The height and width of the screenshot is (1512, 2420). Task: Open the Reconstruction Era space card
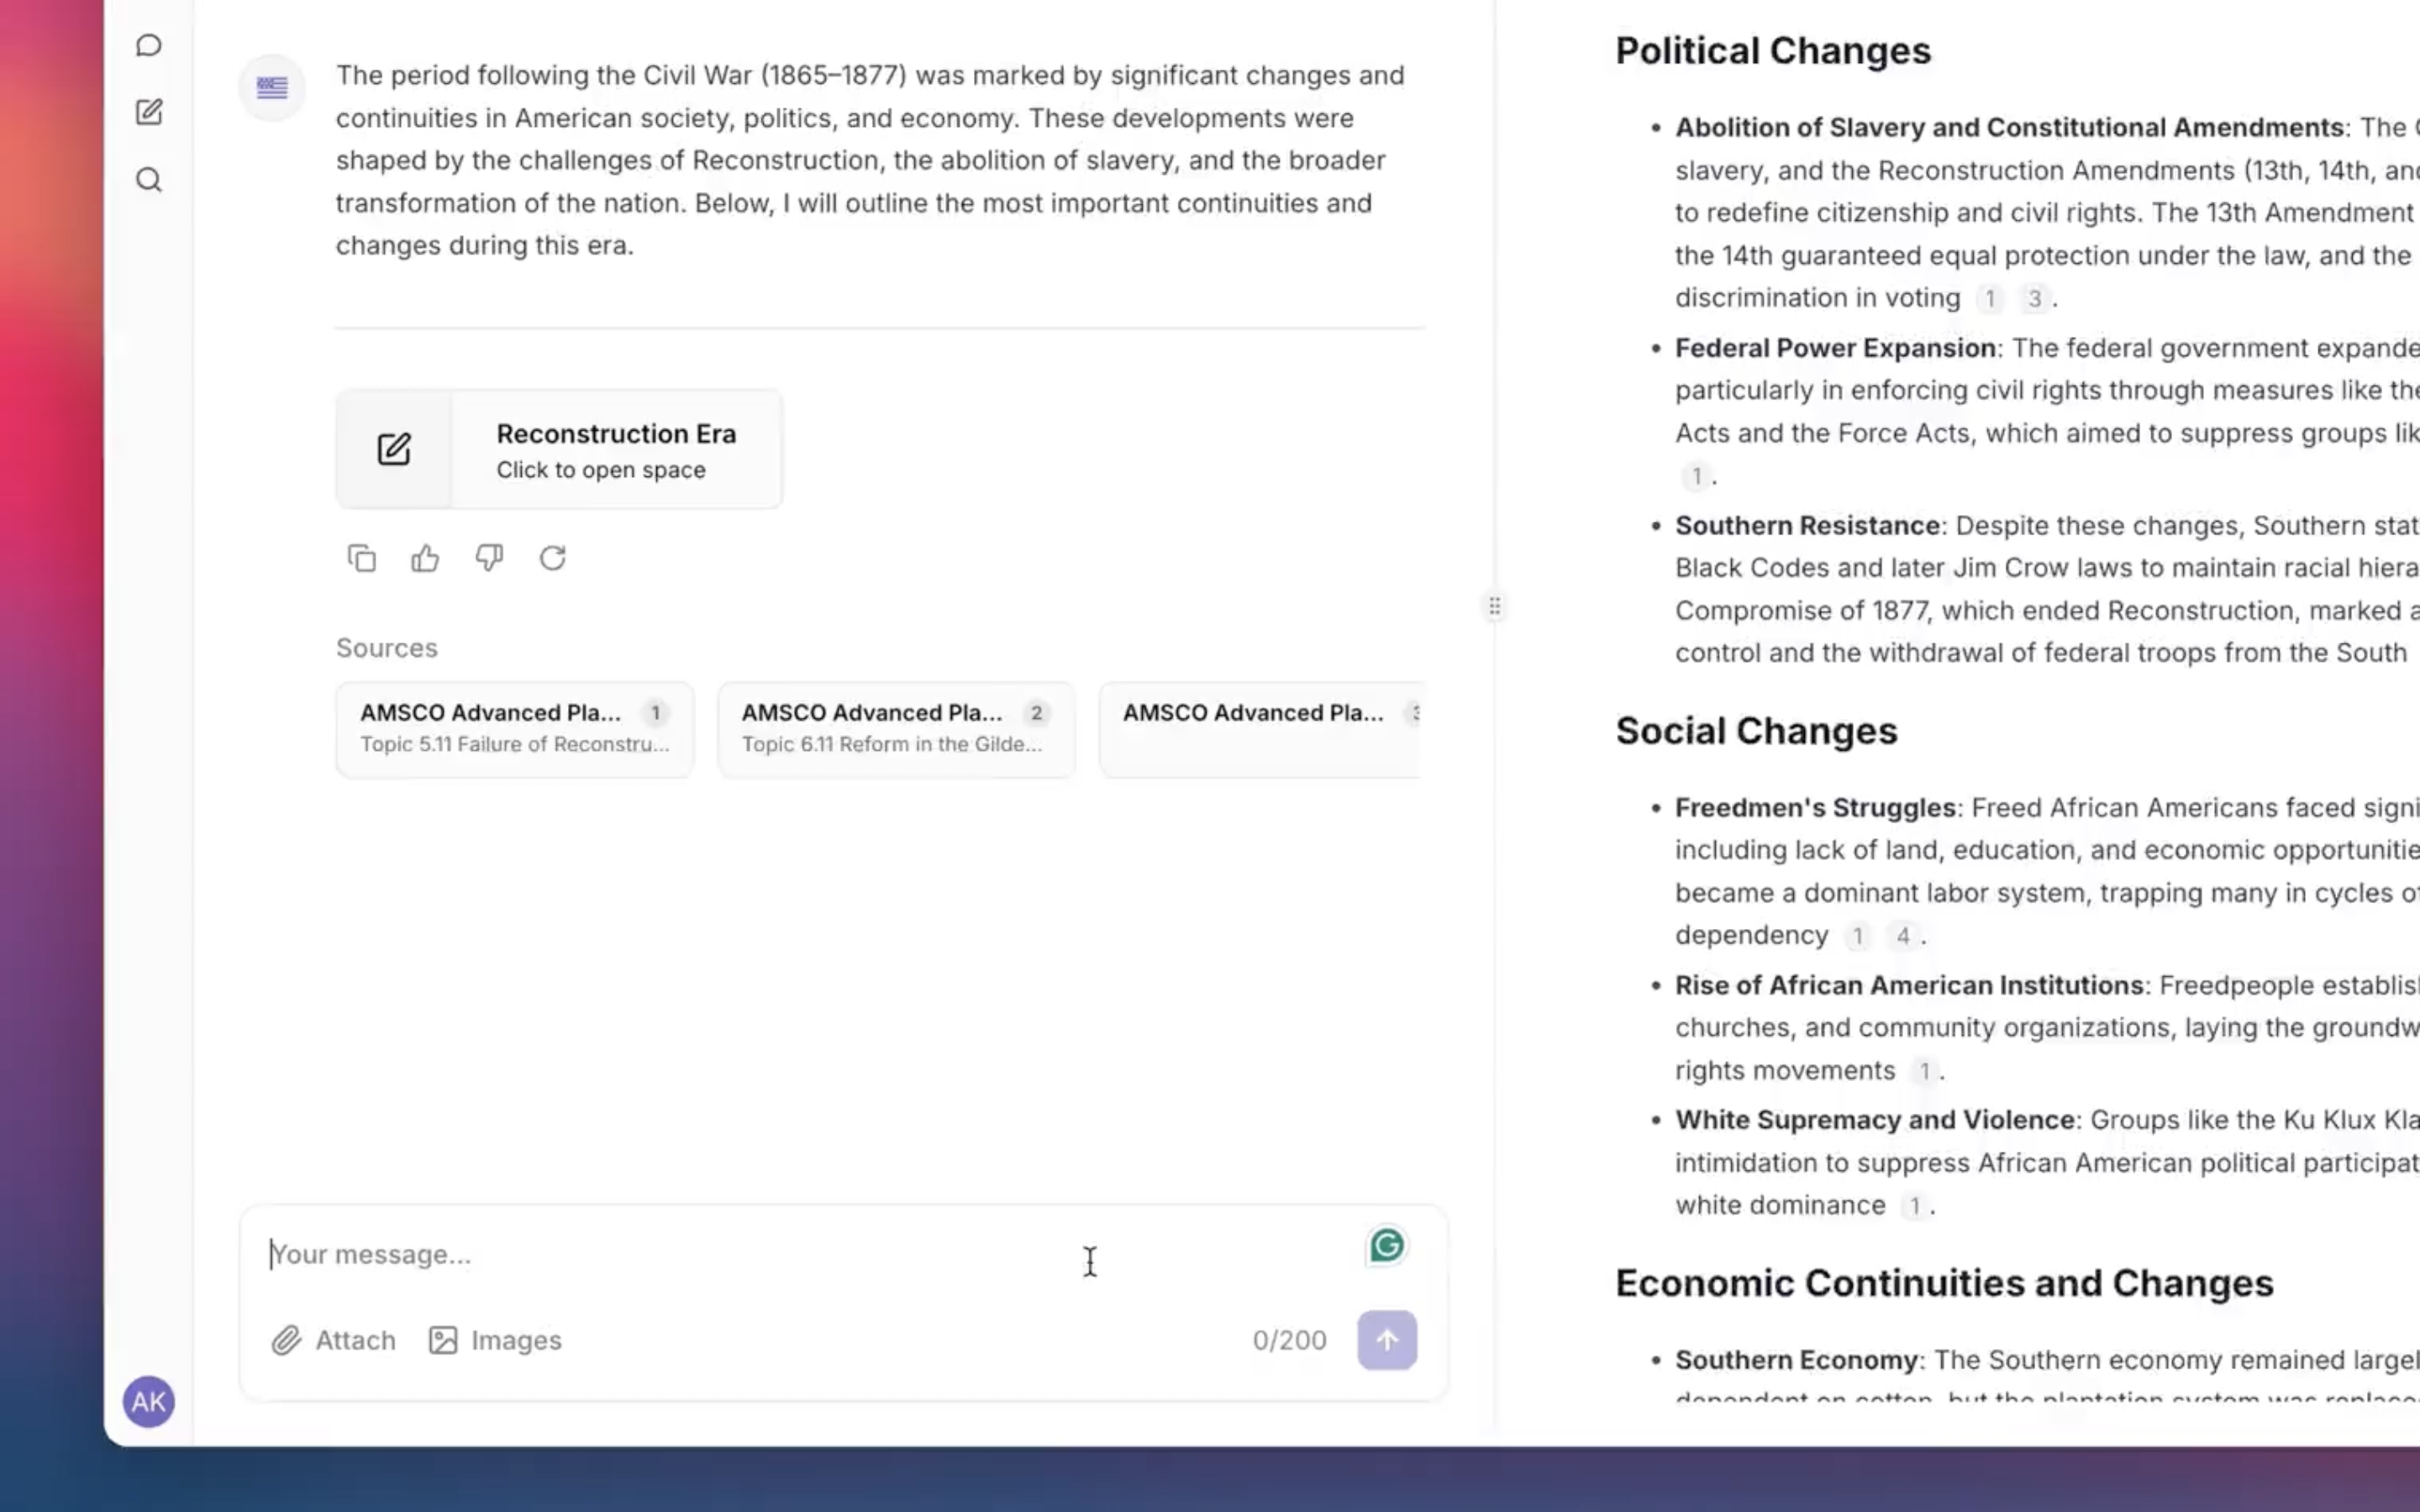tap(559, 450)
